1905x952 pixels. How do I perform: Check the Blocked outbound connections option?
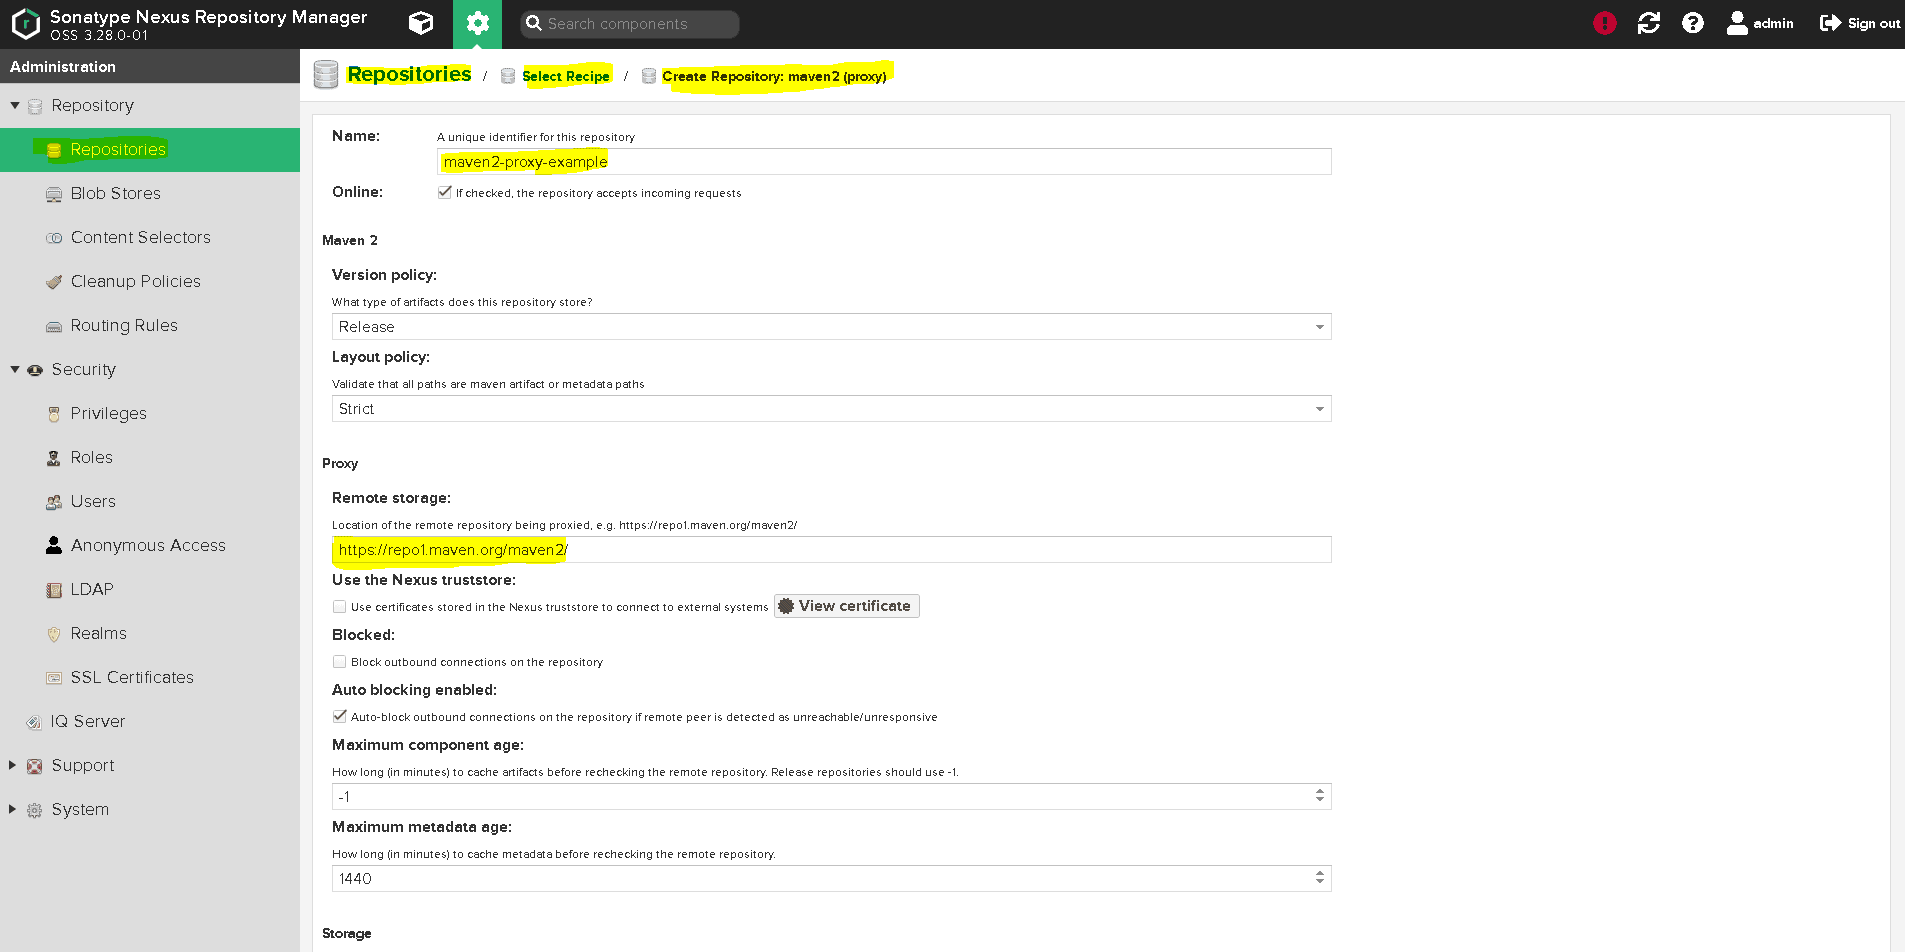pyautogui.click(x=340, y=662)
